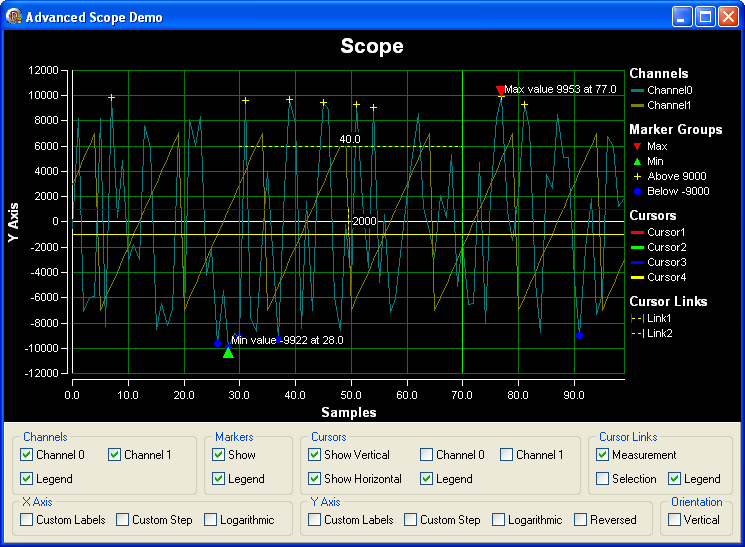Click the Channel0 color swatch in legend
The height and width of the screenshot is (547, 745).
(637, 91)
